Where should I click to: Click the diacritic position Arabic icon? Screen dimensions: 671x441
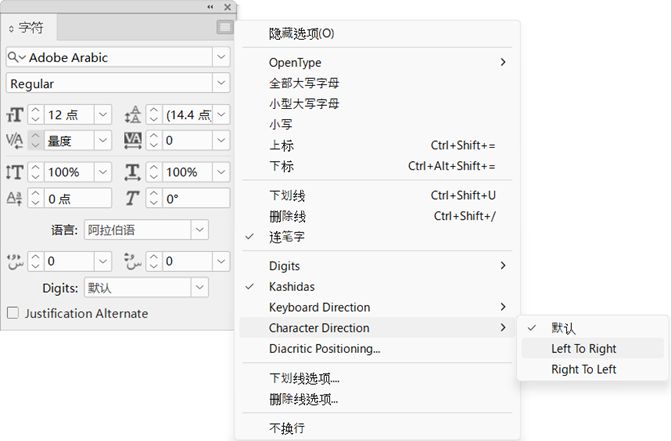pyautogui.click(x=133, y=261)
